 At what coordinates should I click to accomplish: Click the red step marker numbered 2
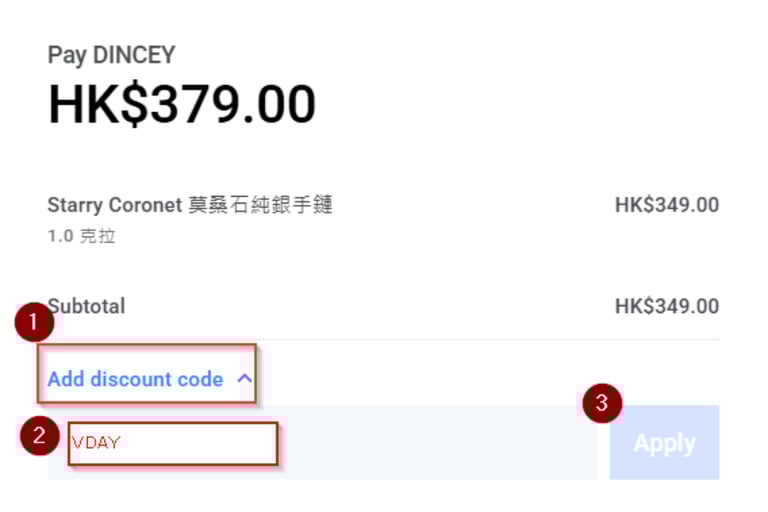click(40, 436)
